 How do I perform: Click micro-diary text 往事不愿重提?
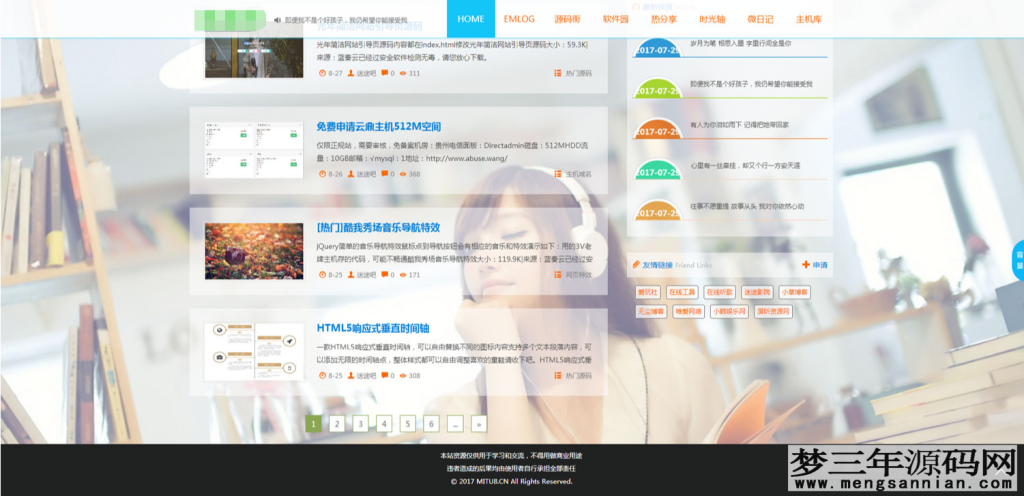point(747,206)
